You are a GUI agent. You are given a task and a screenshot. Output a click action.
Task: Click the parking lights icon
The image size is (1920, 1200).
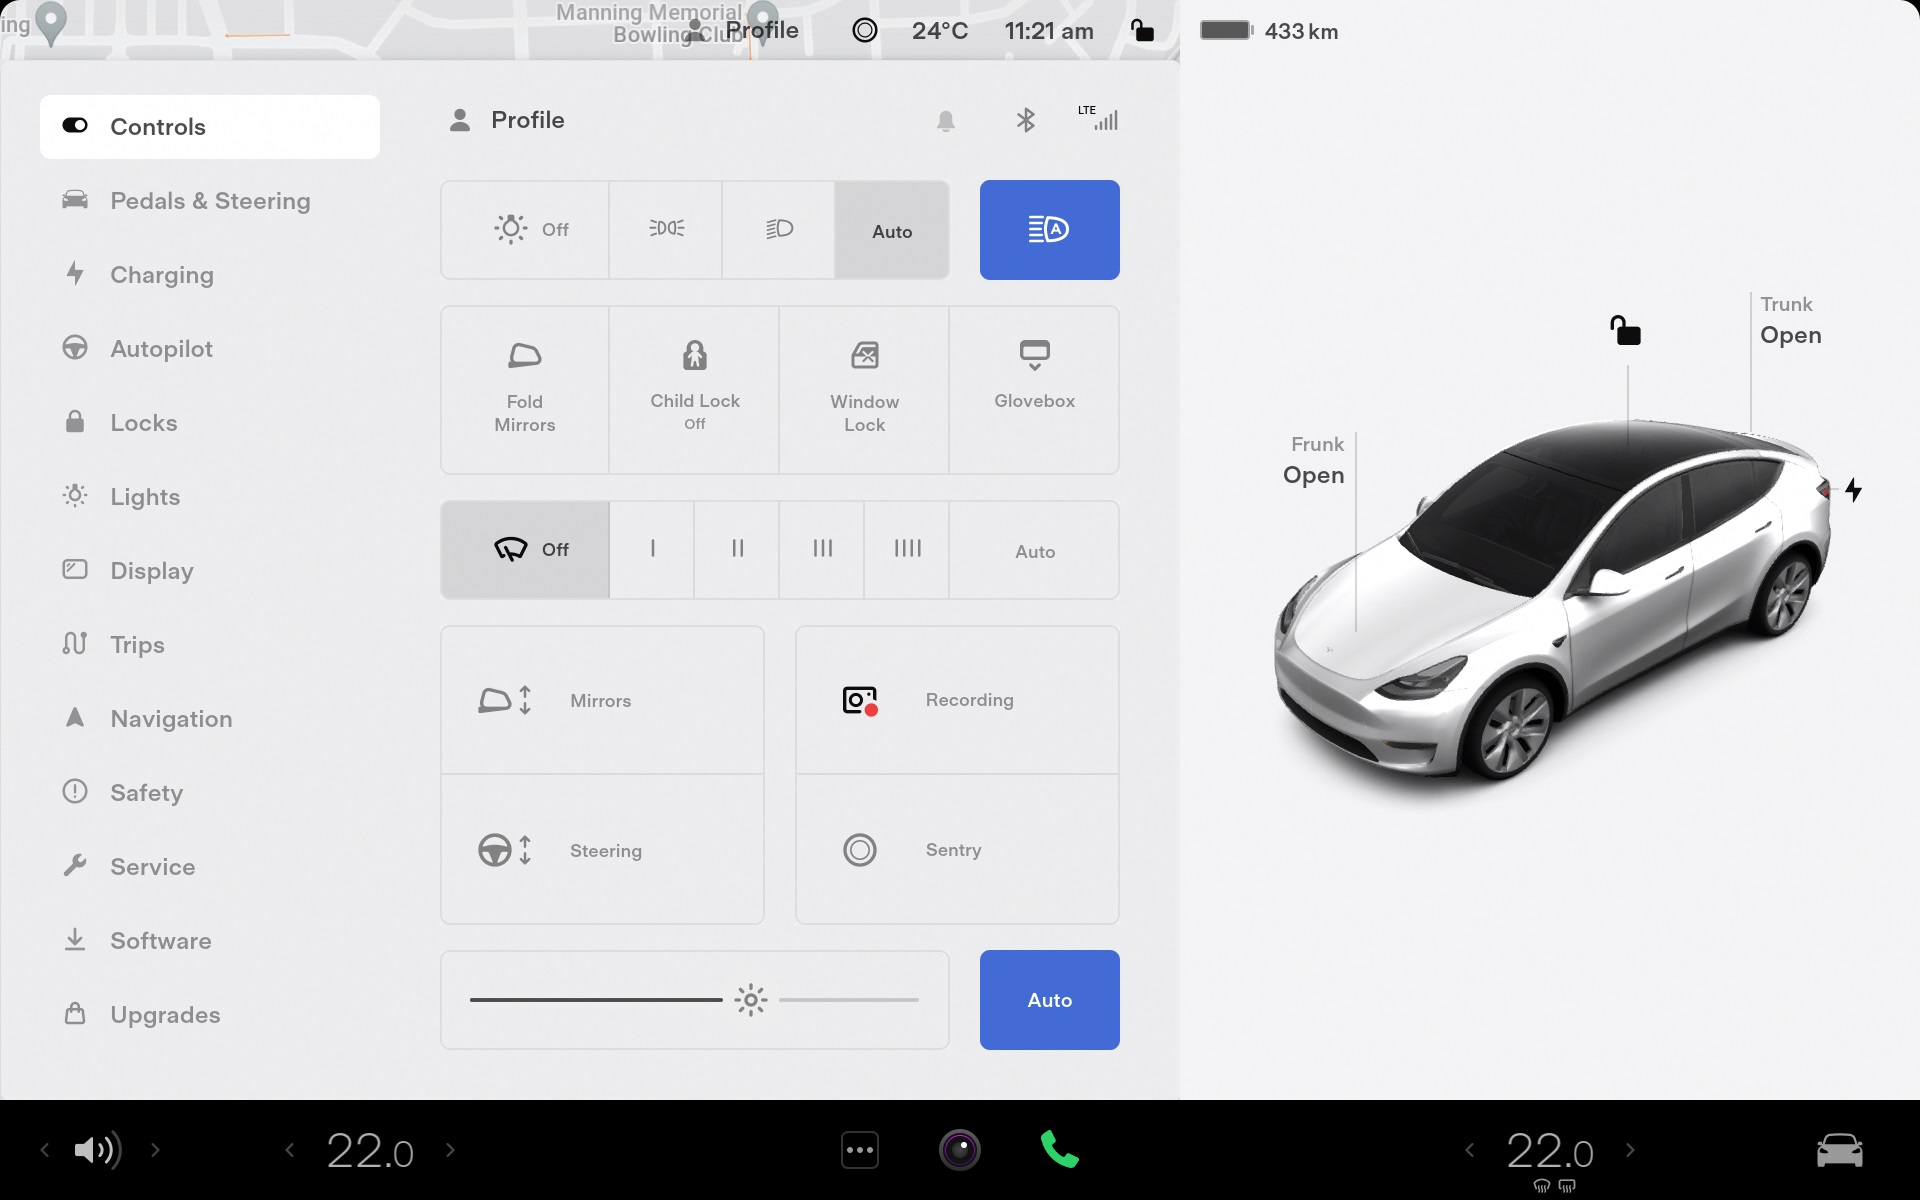666,230
